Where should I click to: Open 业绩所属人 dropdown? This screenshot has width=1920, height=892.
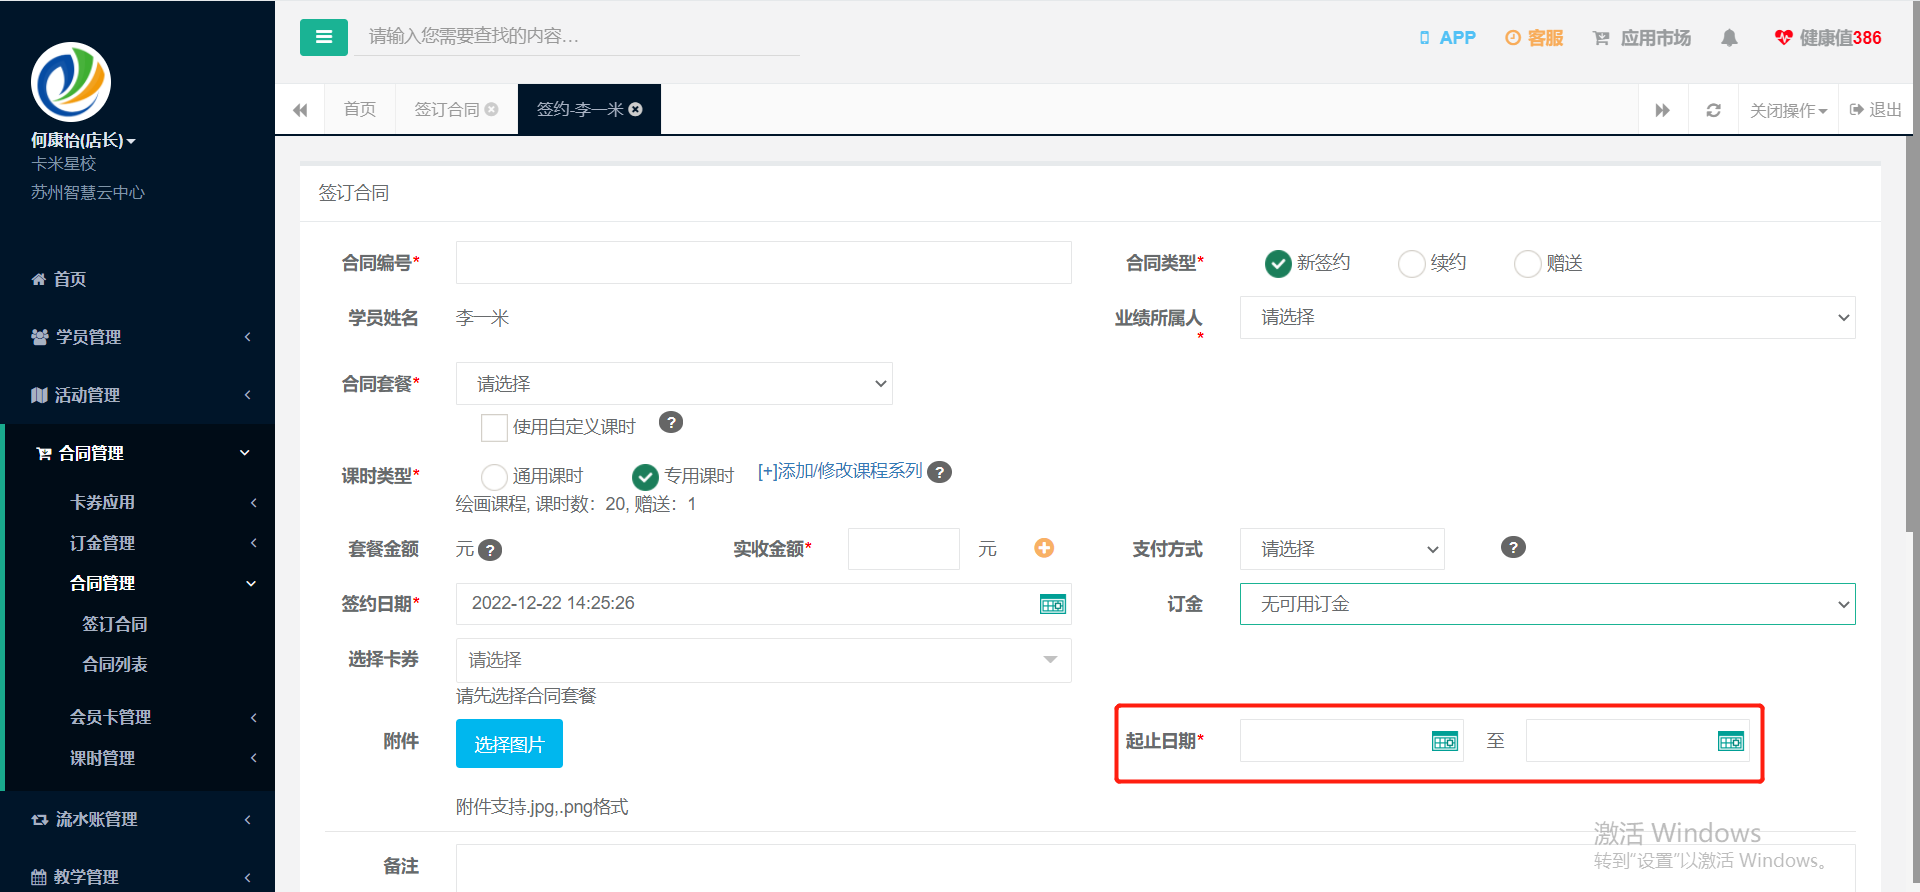tap(1547, 317)
